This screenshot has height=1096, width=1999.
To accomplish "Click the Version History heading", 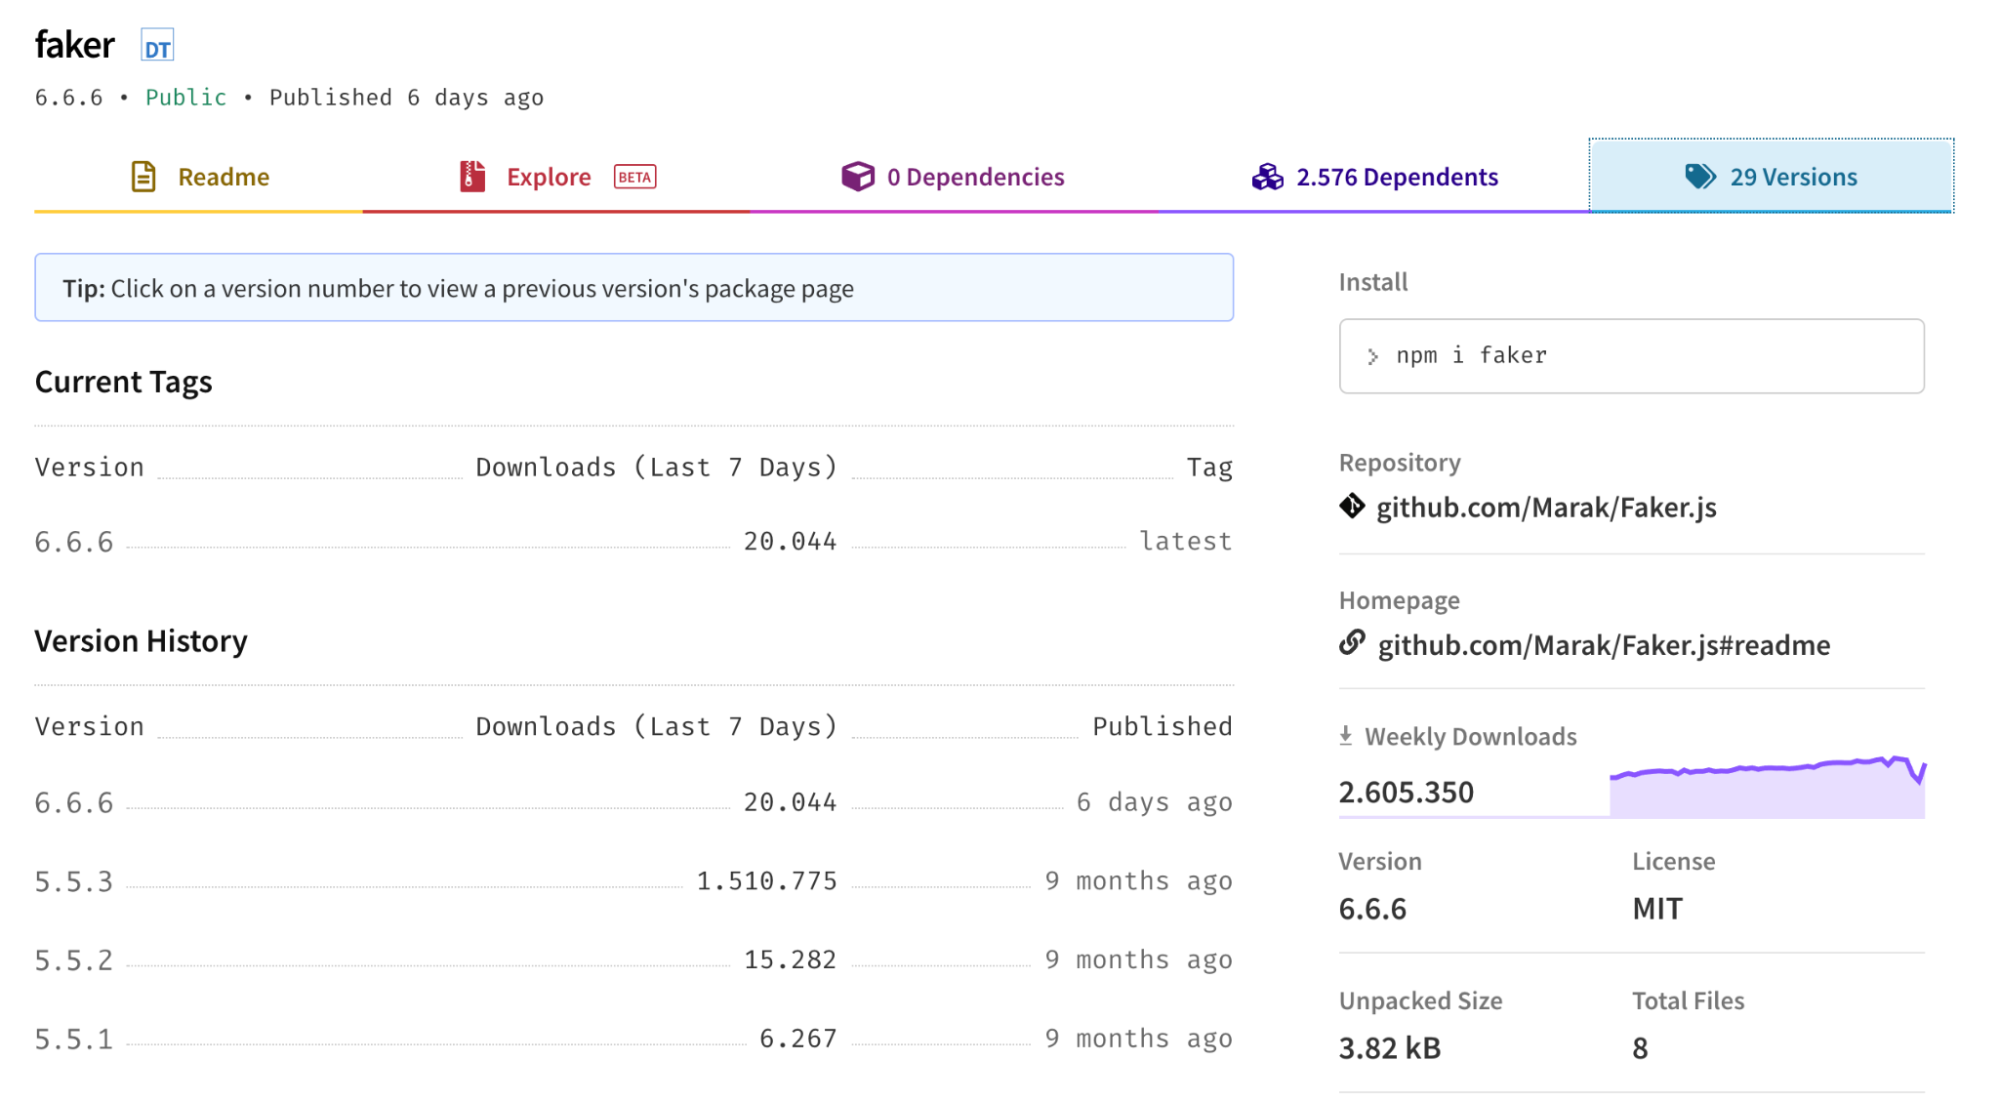I will point(141,641).
